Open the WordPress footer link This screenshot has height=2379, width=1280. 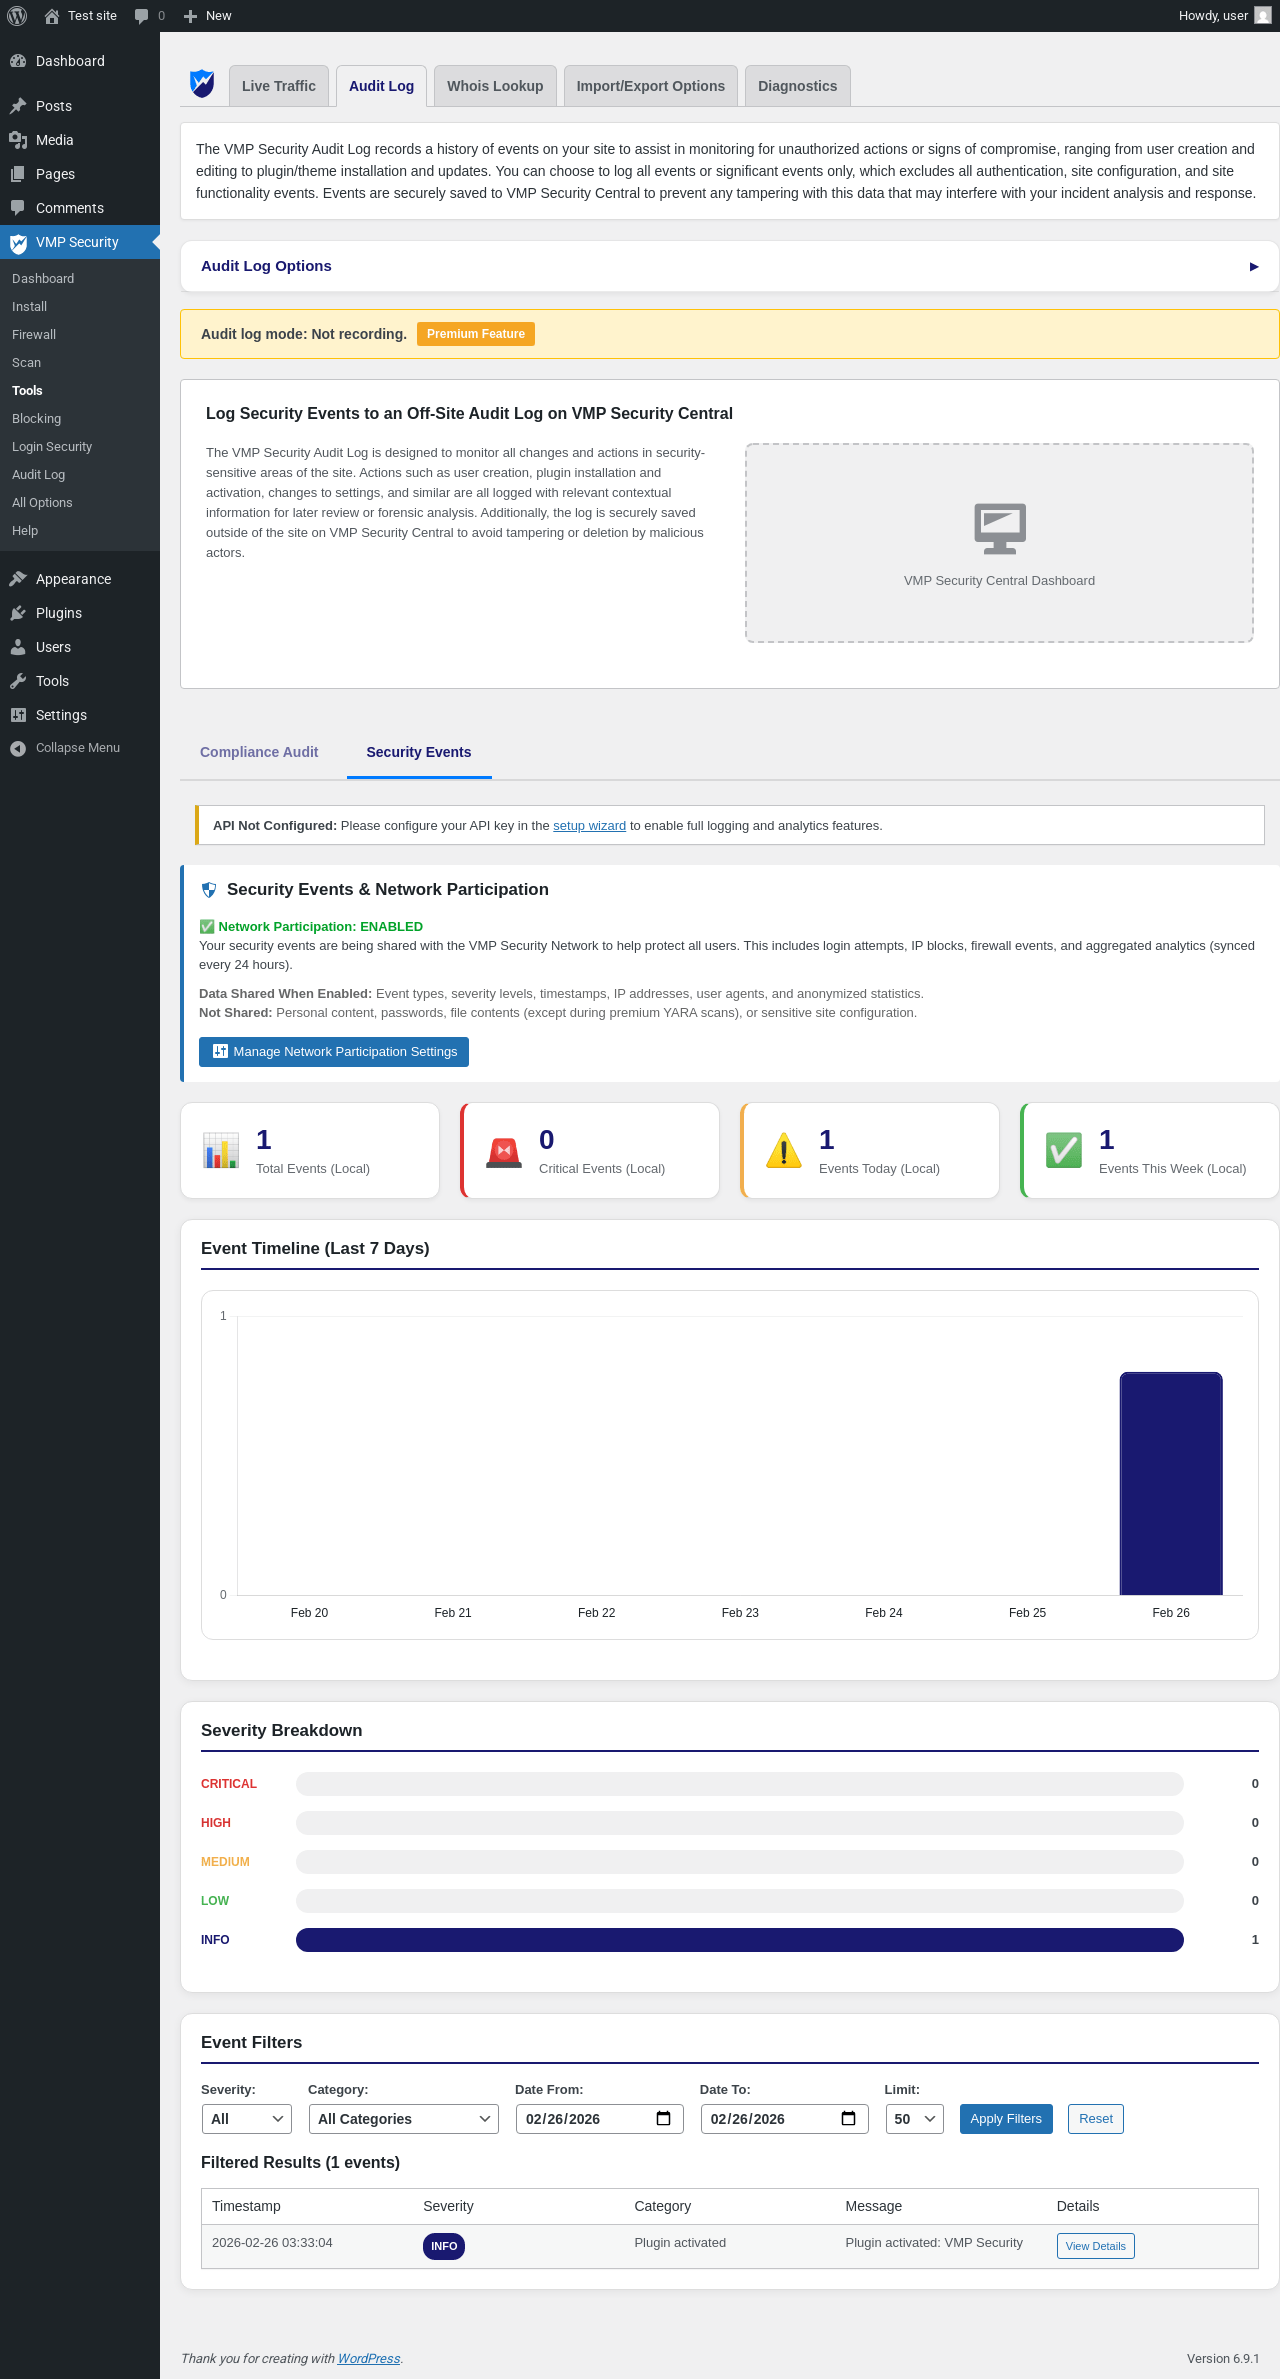(x=369, y=2358)
